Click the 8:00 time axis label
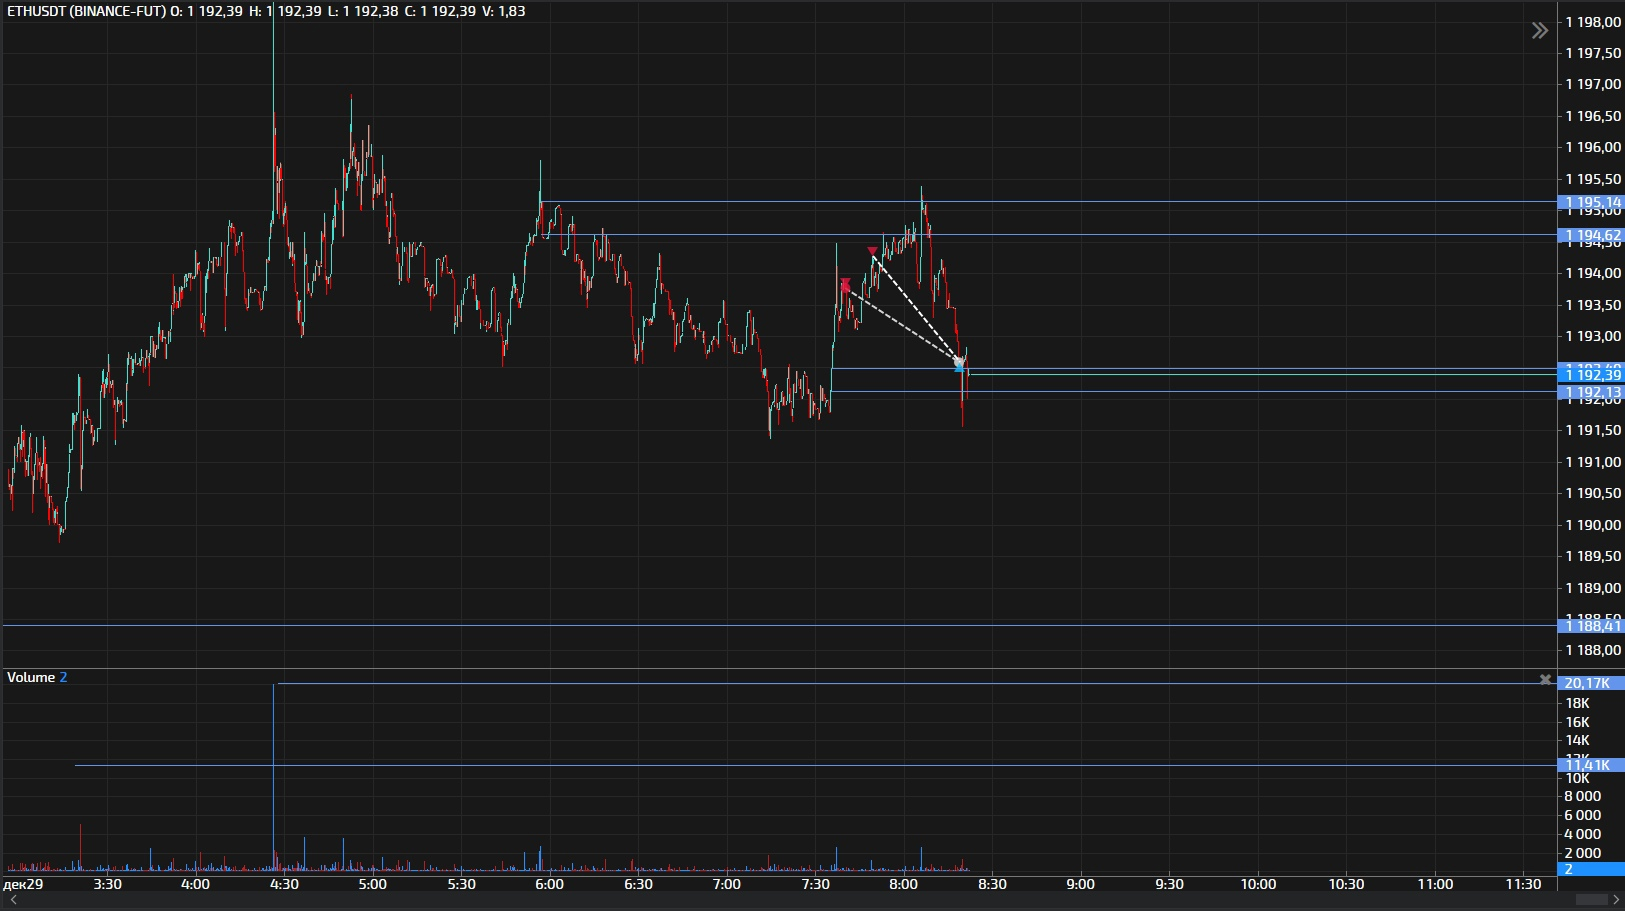The image size is (1625, 911). pos(903,884)
